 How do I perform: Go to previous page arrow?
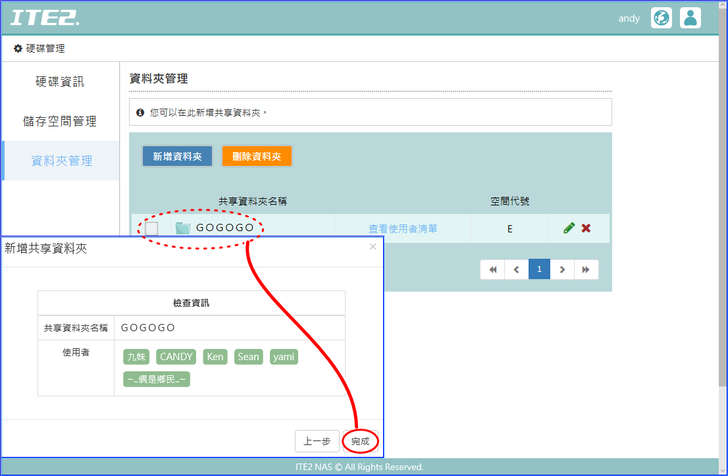click(x=516, y=269)
